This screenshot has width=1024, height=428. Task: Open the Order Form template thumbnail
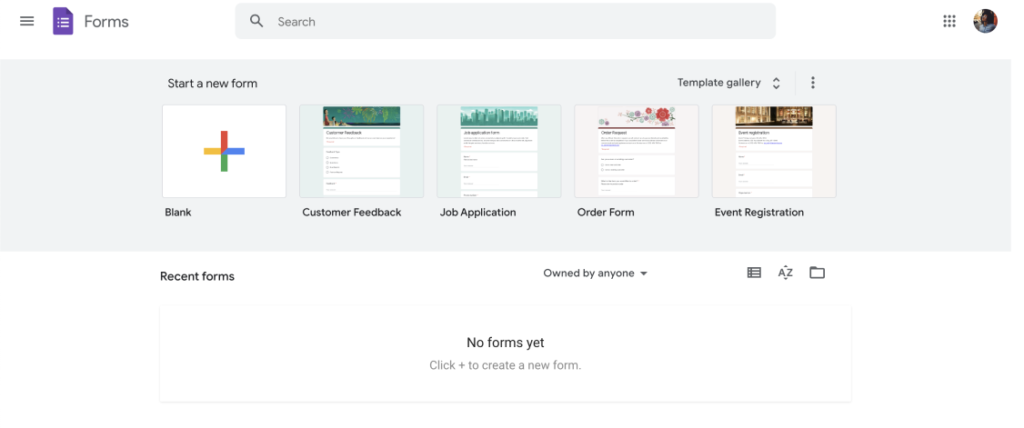(x=636, y=151)
